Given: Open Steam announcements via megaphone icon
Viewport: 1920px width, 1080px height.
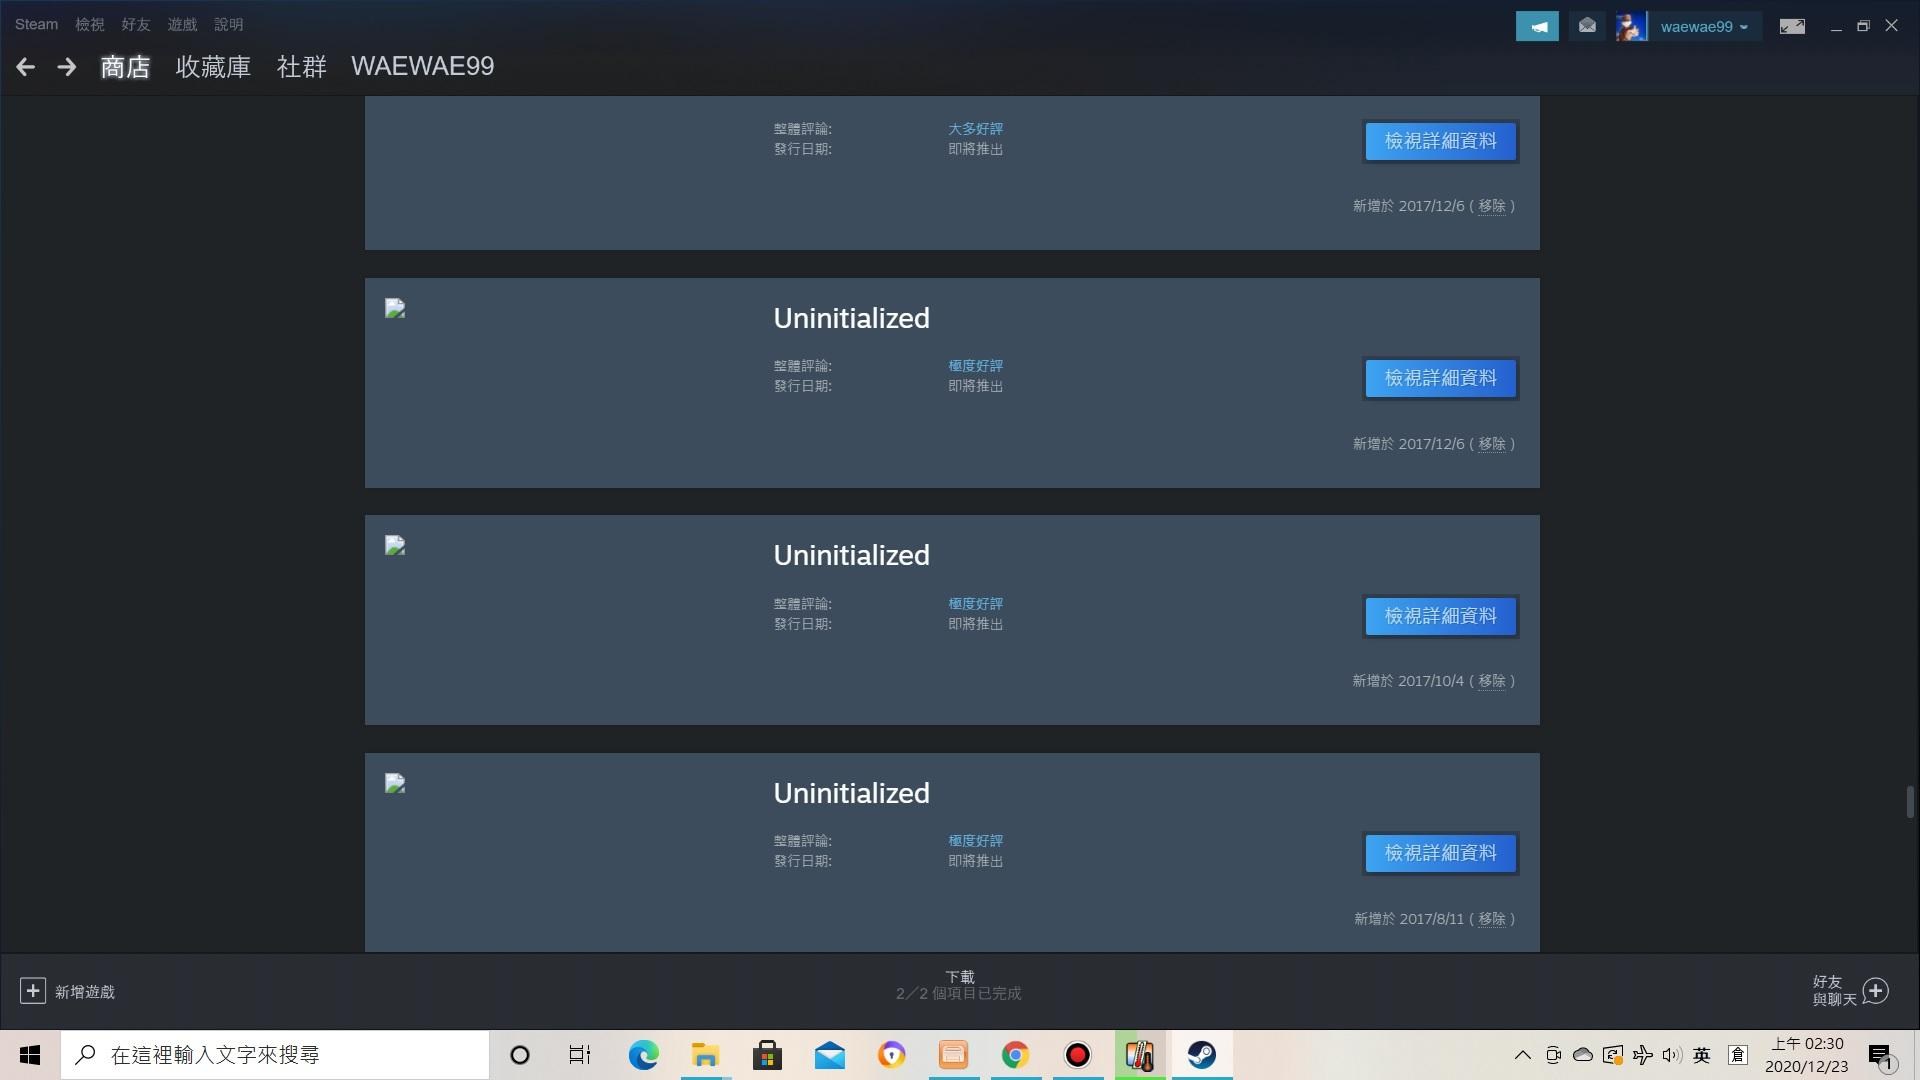Looking at the screenshot, I should pyautogui.click(x=1537, y=26).
